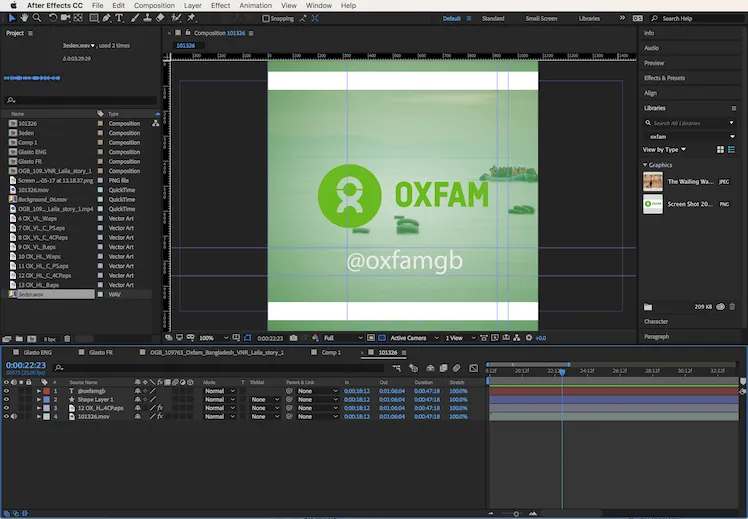This screenshot has height=519, width=748.
Task: Toggle the composition lock icon in viewer tab
Action: [188, 32]
